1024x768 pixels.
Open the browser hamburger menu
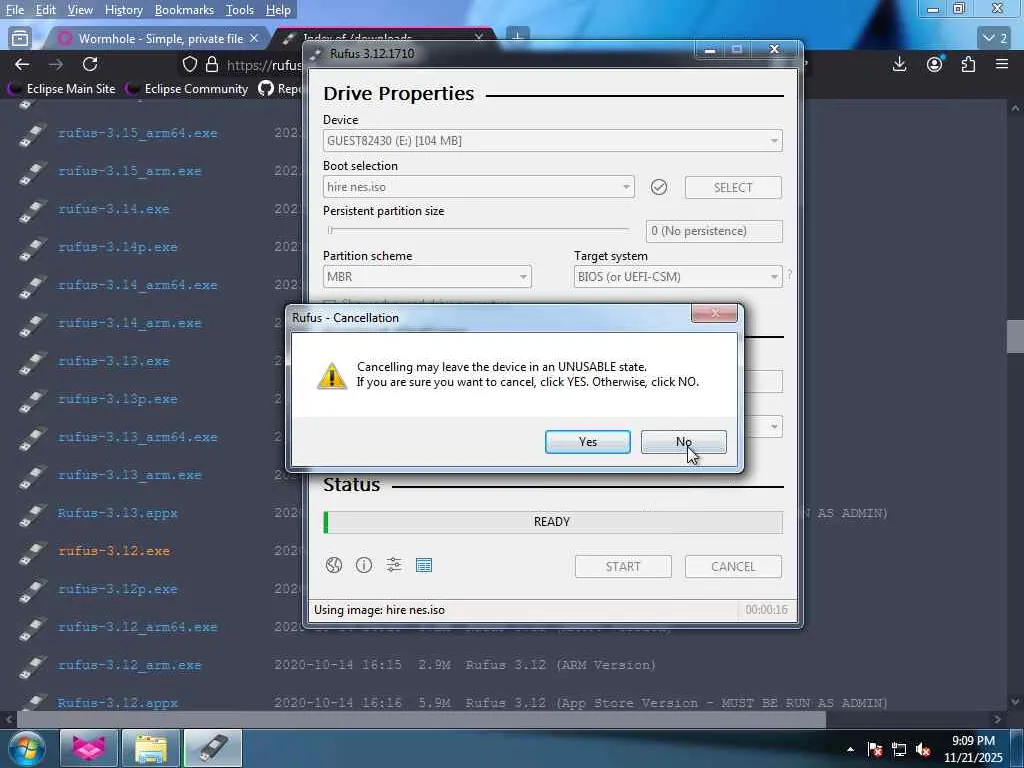click(1002, 64)
